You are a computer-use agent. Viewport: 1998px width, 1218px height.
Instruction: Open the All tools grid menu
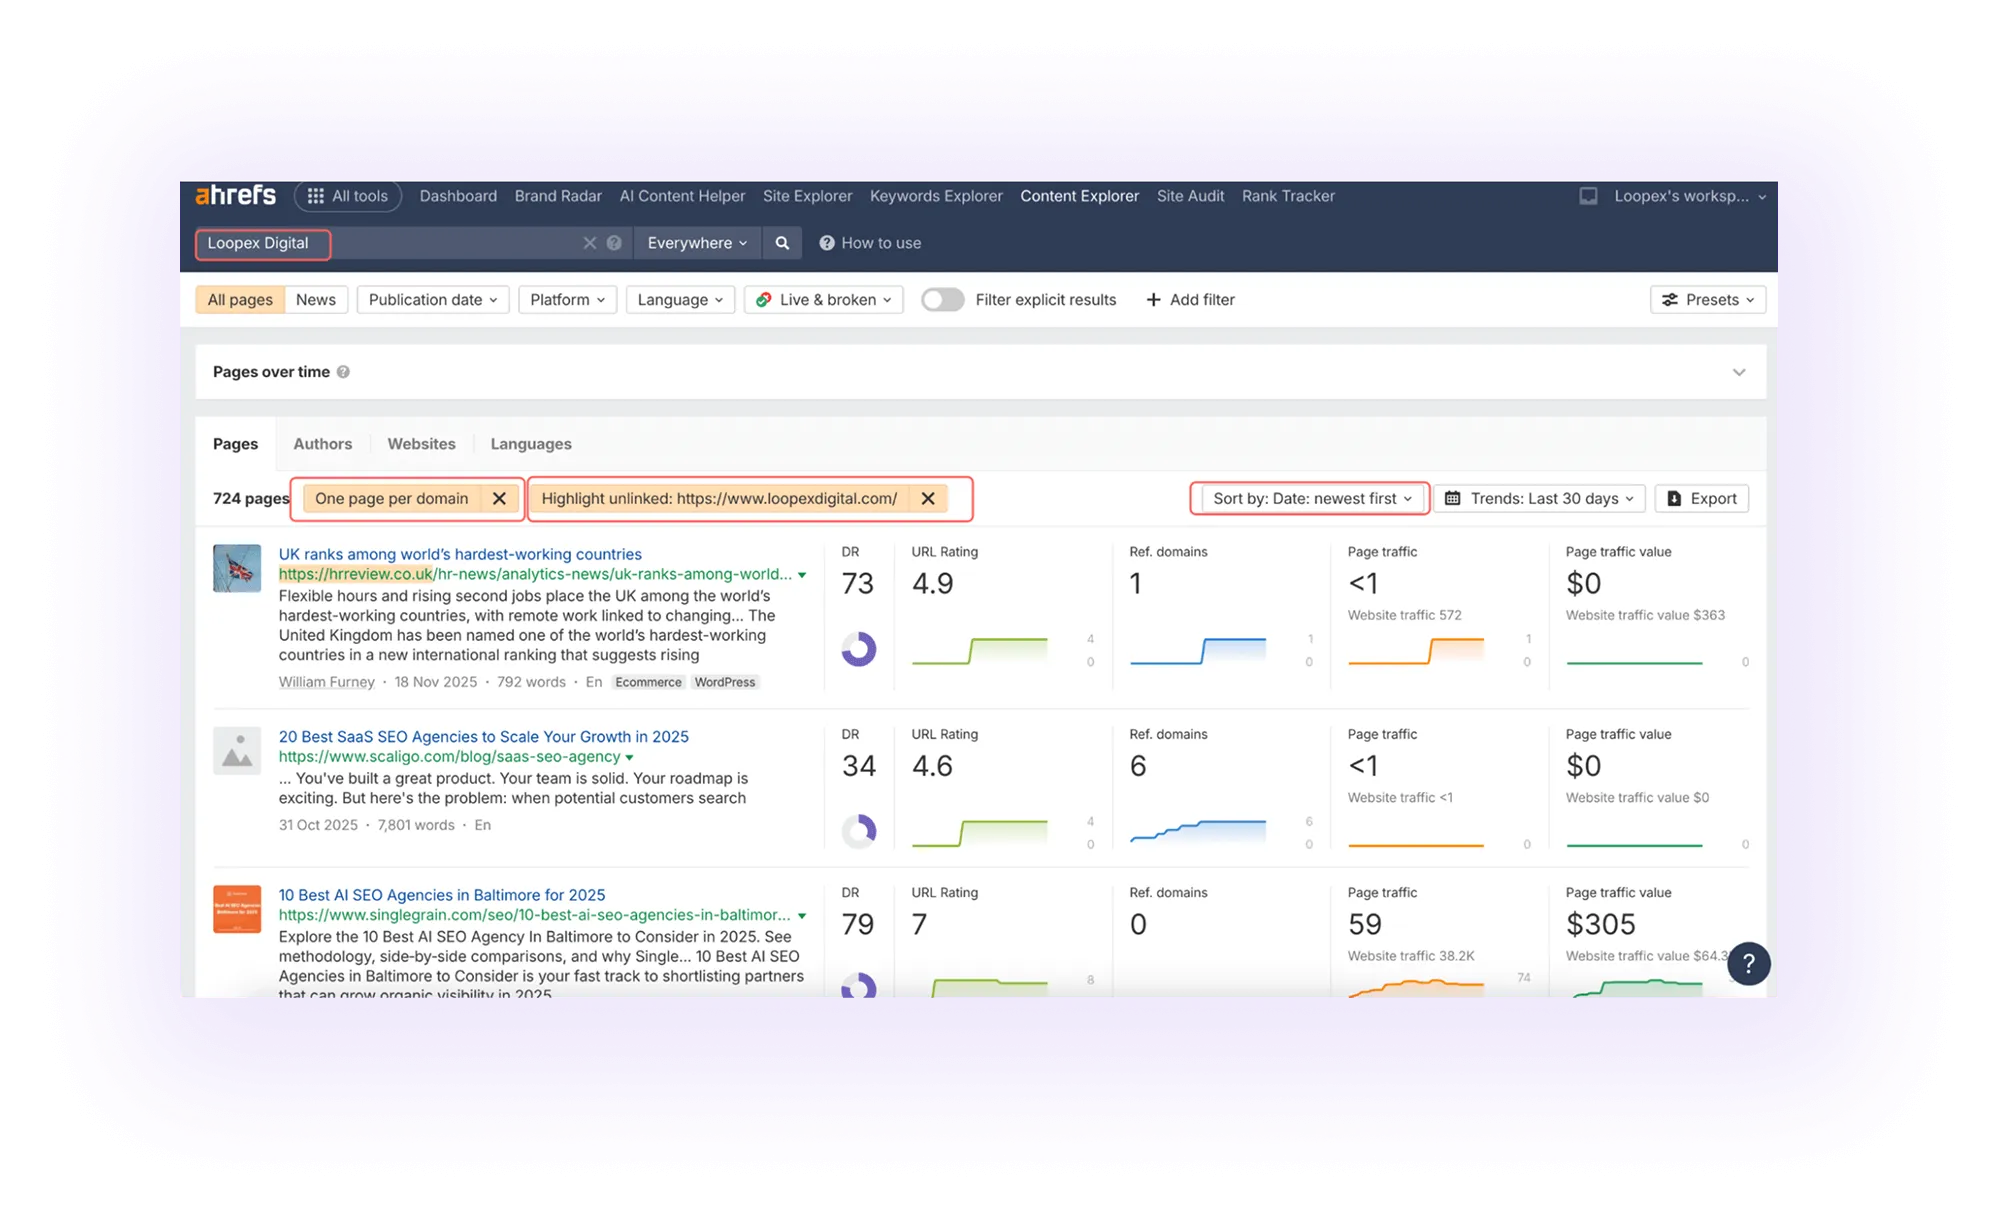(347, 195)
